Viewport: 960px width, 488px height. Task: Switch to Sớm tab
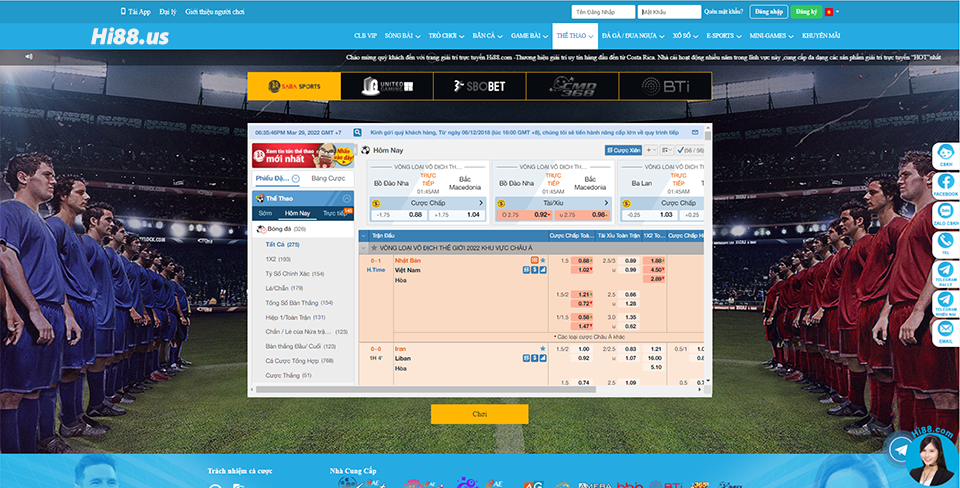[x=265, y=214]
